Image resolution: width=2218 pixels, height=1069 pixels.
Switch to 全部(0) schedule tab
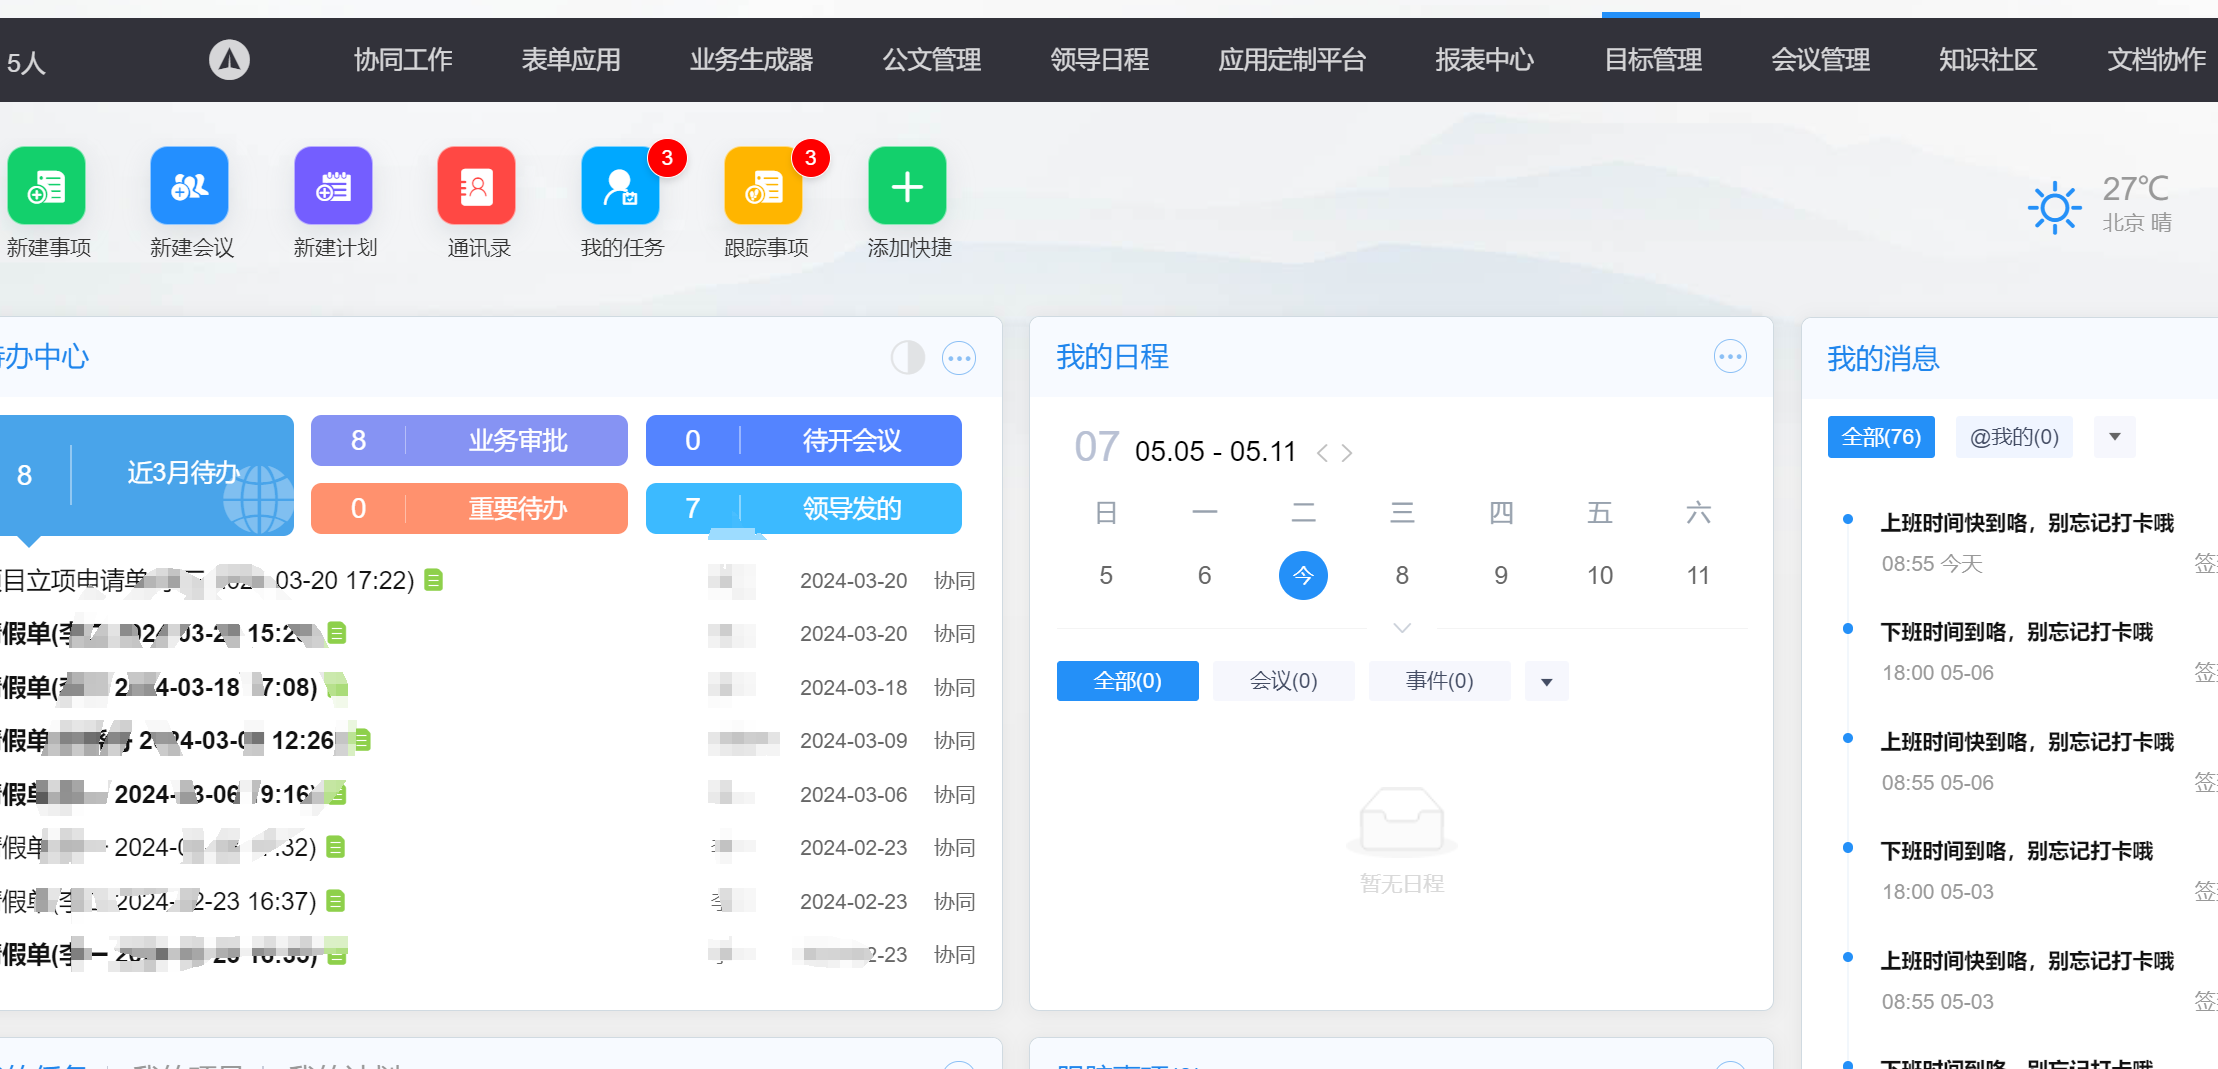1128,681
